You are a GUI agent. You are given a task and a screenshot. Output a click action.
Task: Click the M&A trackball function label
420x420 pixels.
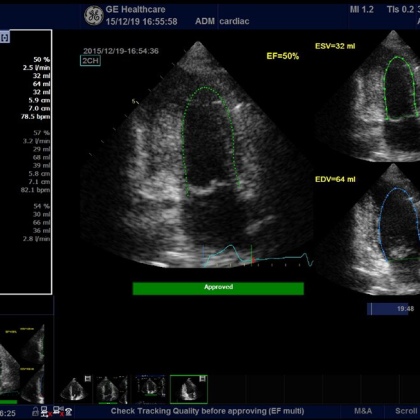tap(362, 411)
